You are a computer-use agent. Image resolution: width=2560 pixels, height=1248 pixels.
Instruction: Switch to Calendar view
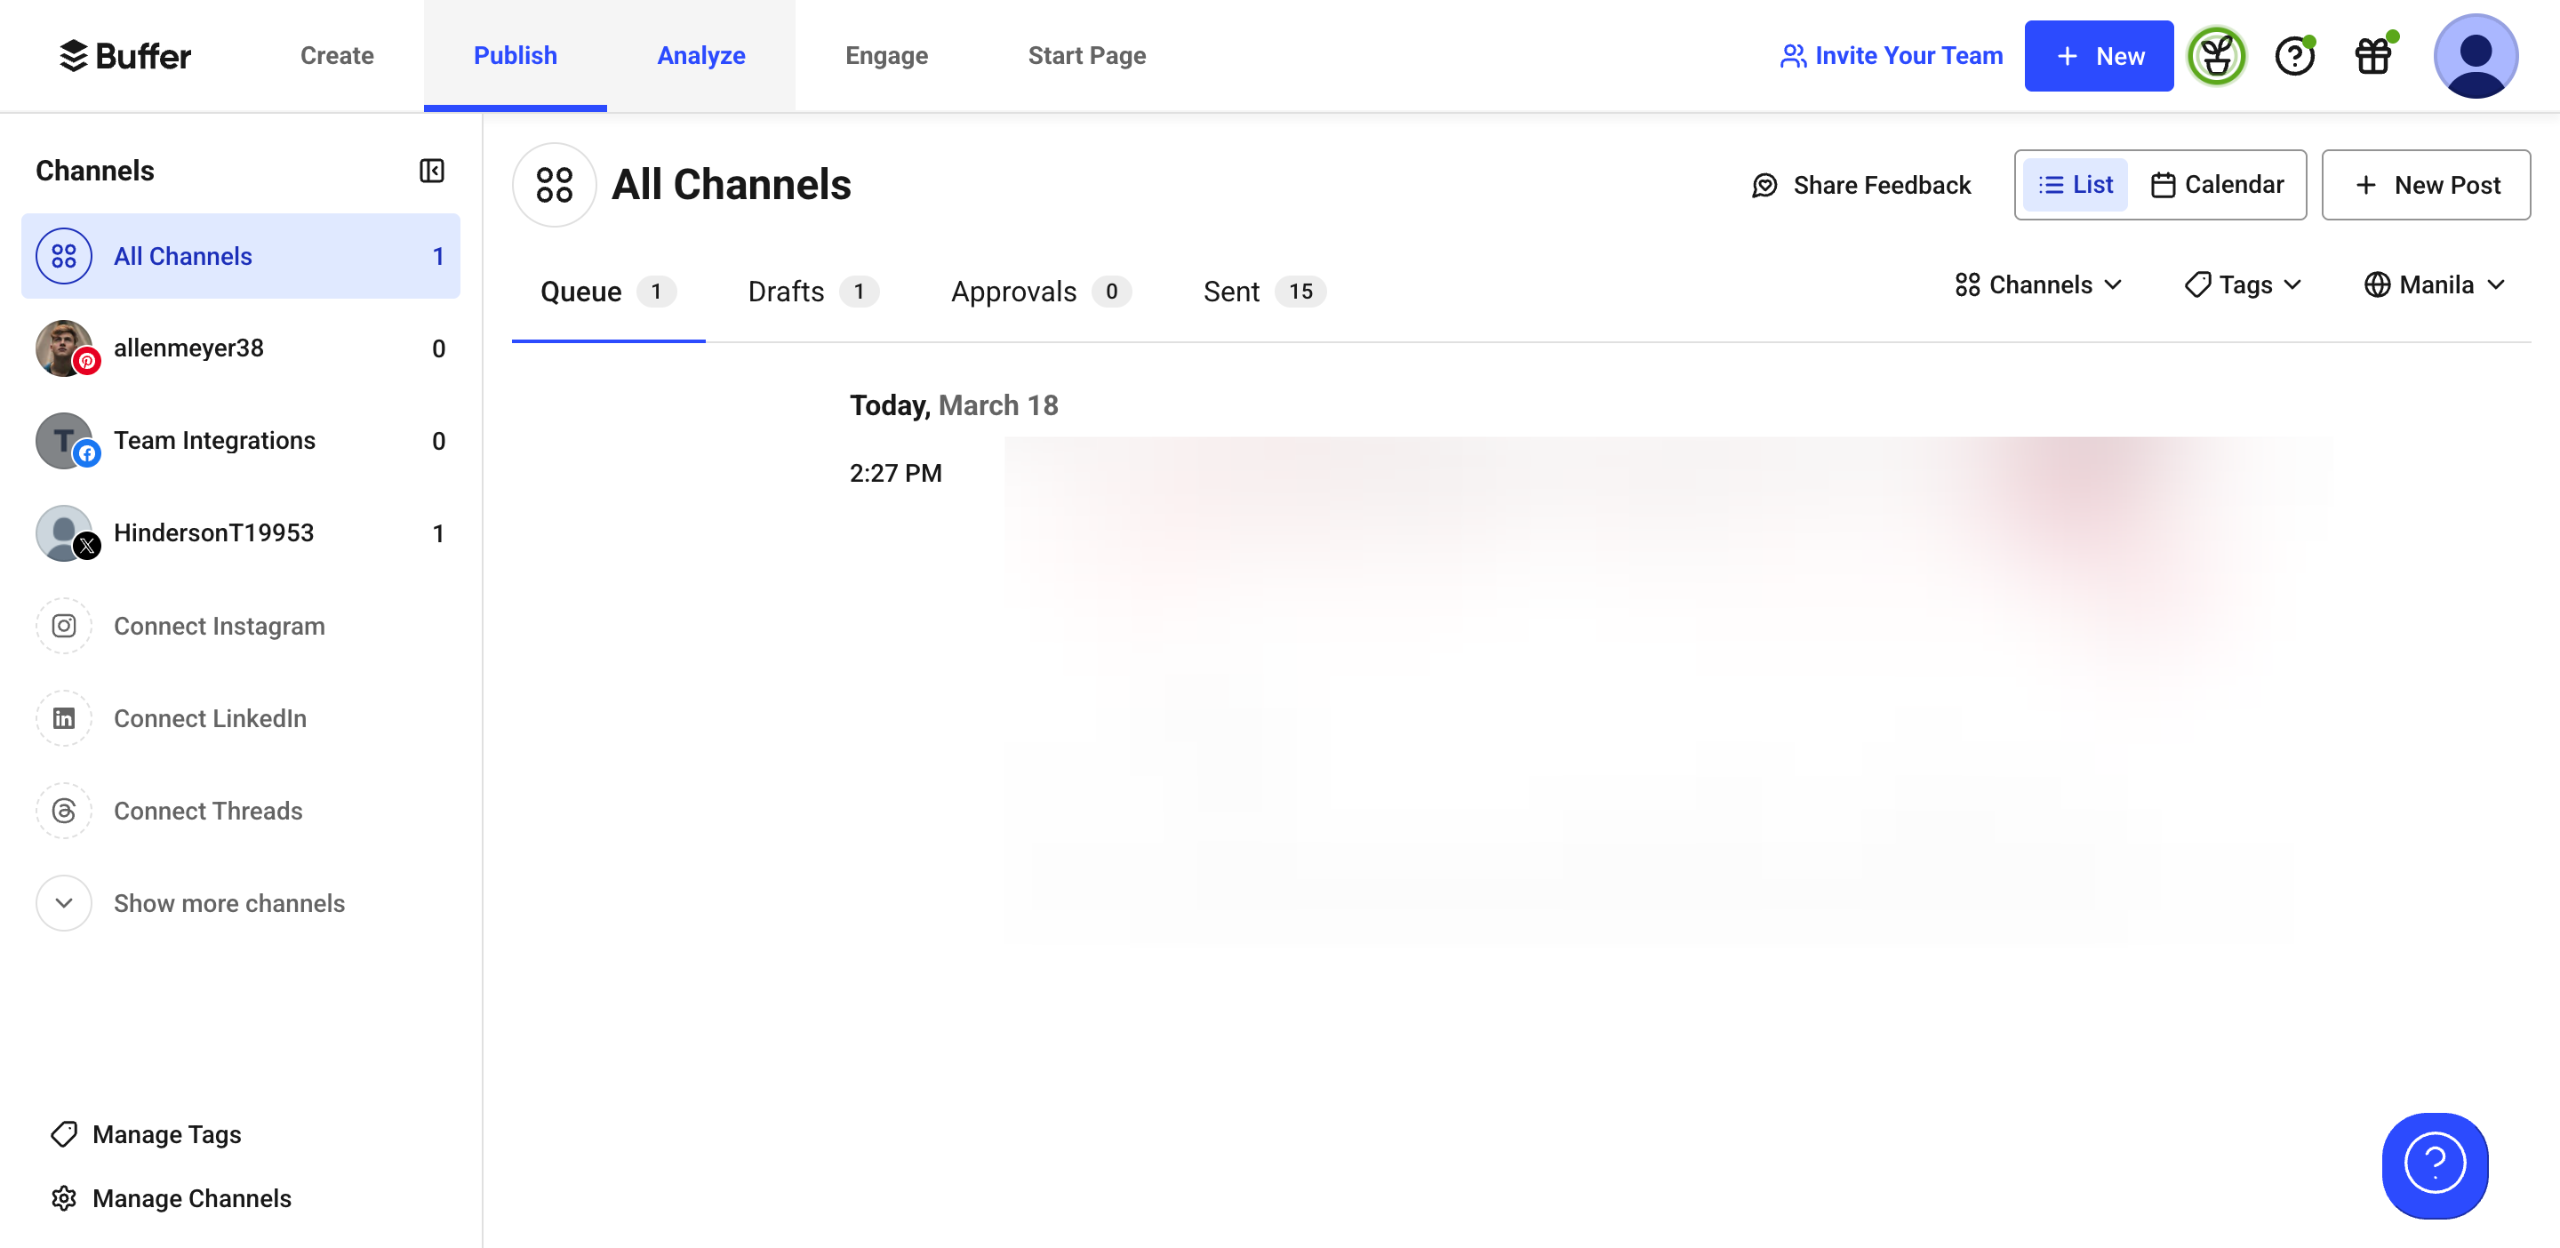tap(2217, 185)
